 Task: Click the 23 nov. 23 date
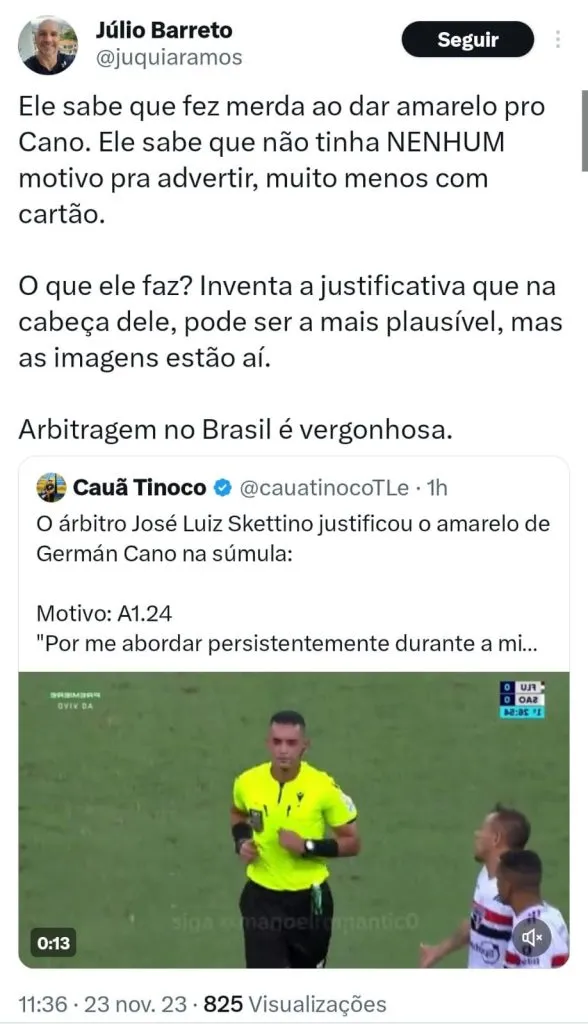pos(135,1004)
